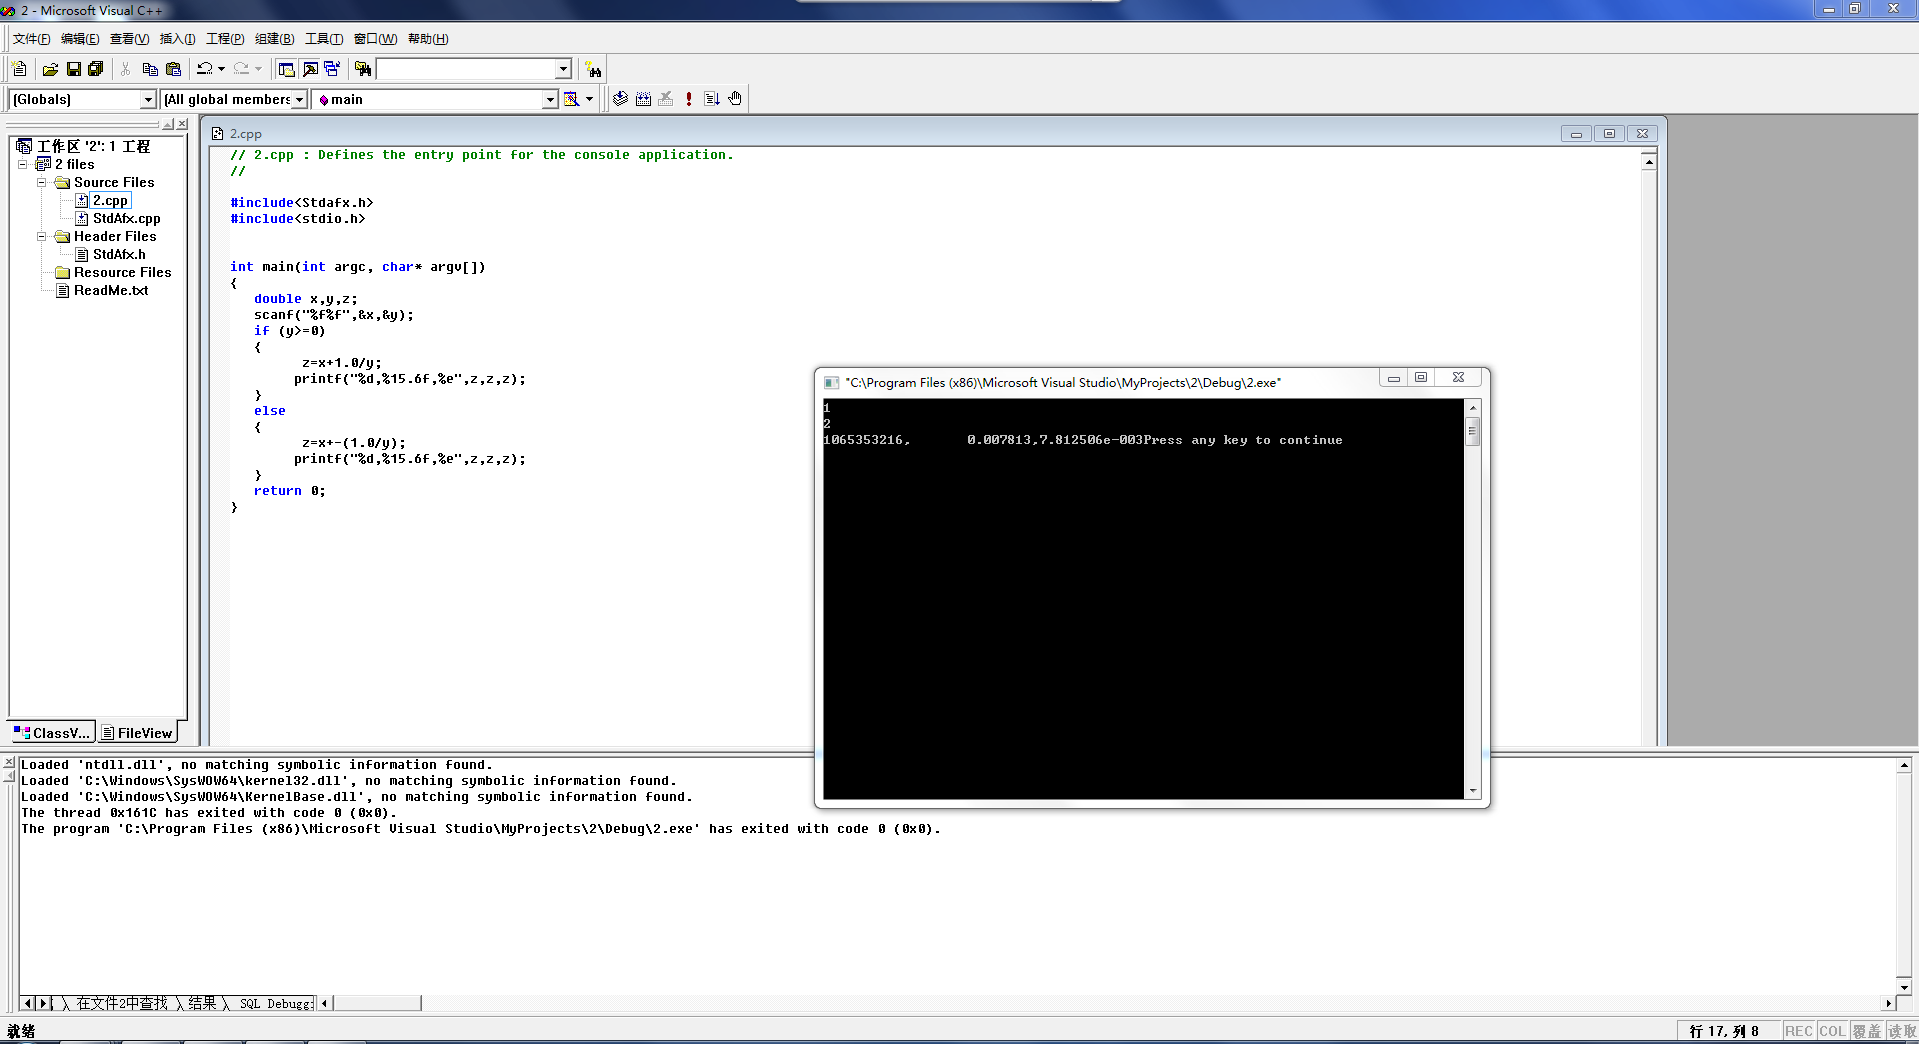Switch to the ClassView tab
This screenshot has height=1044, width=1919.
[52, 733]
